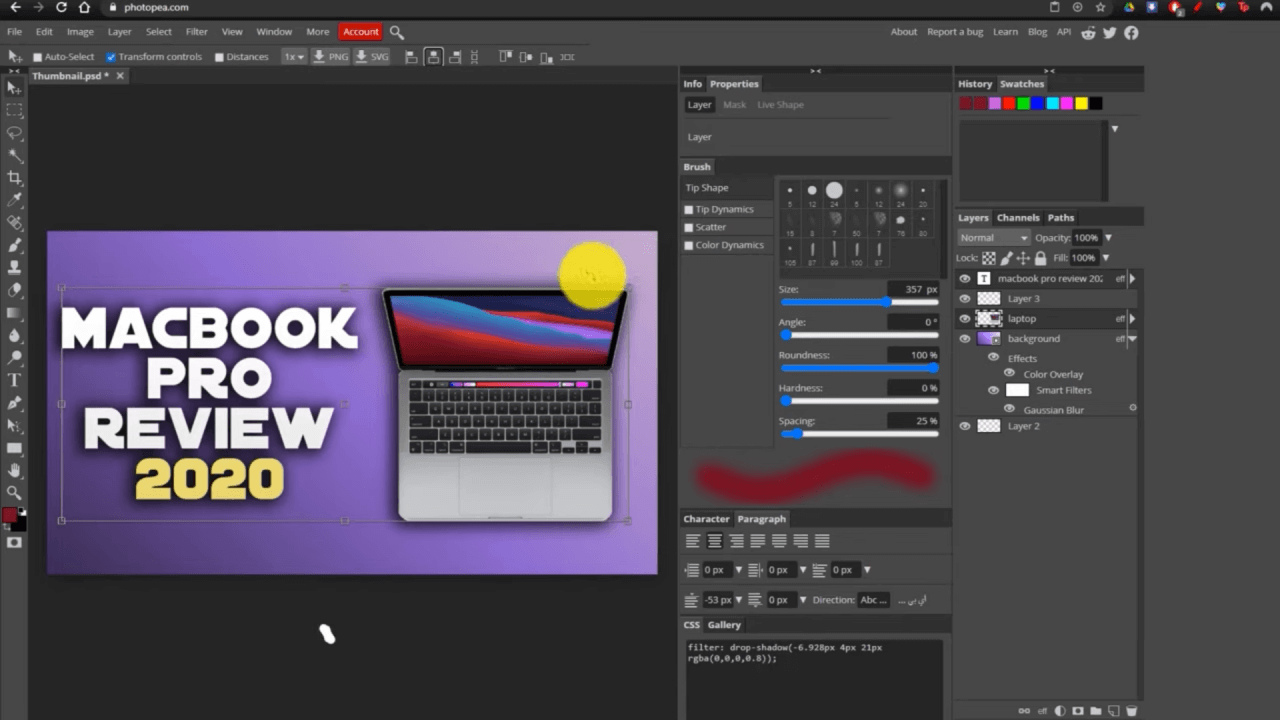
Task: Add adjustment layer half-circle icon
Action: 1060,711
